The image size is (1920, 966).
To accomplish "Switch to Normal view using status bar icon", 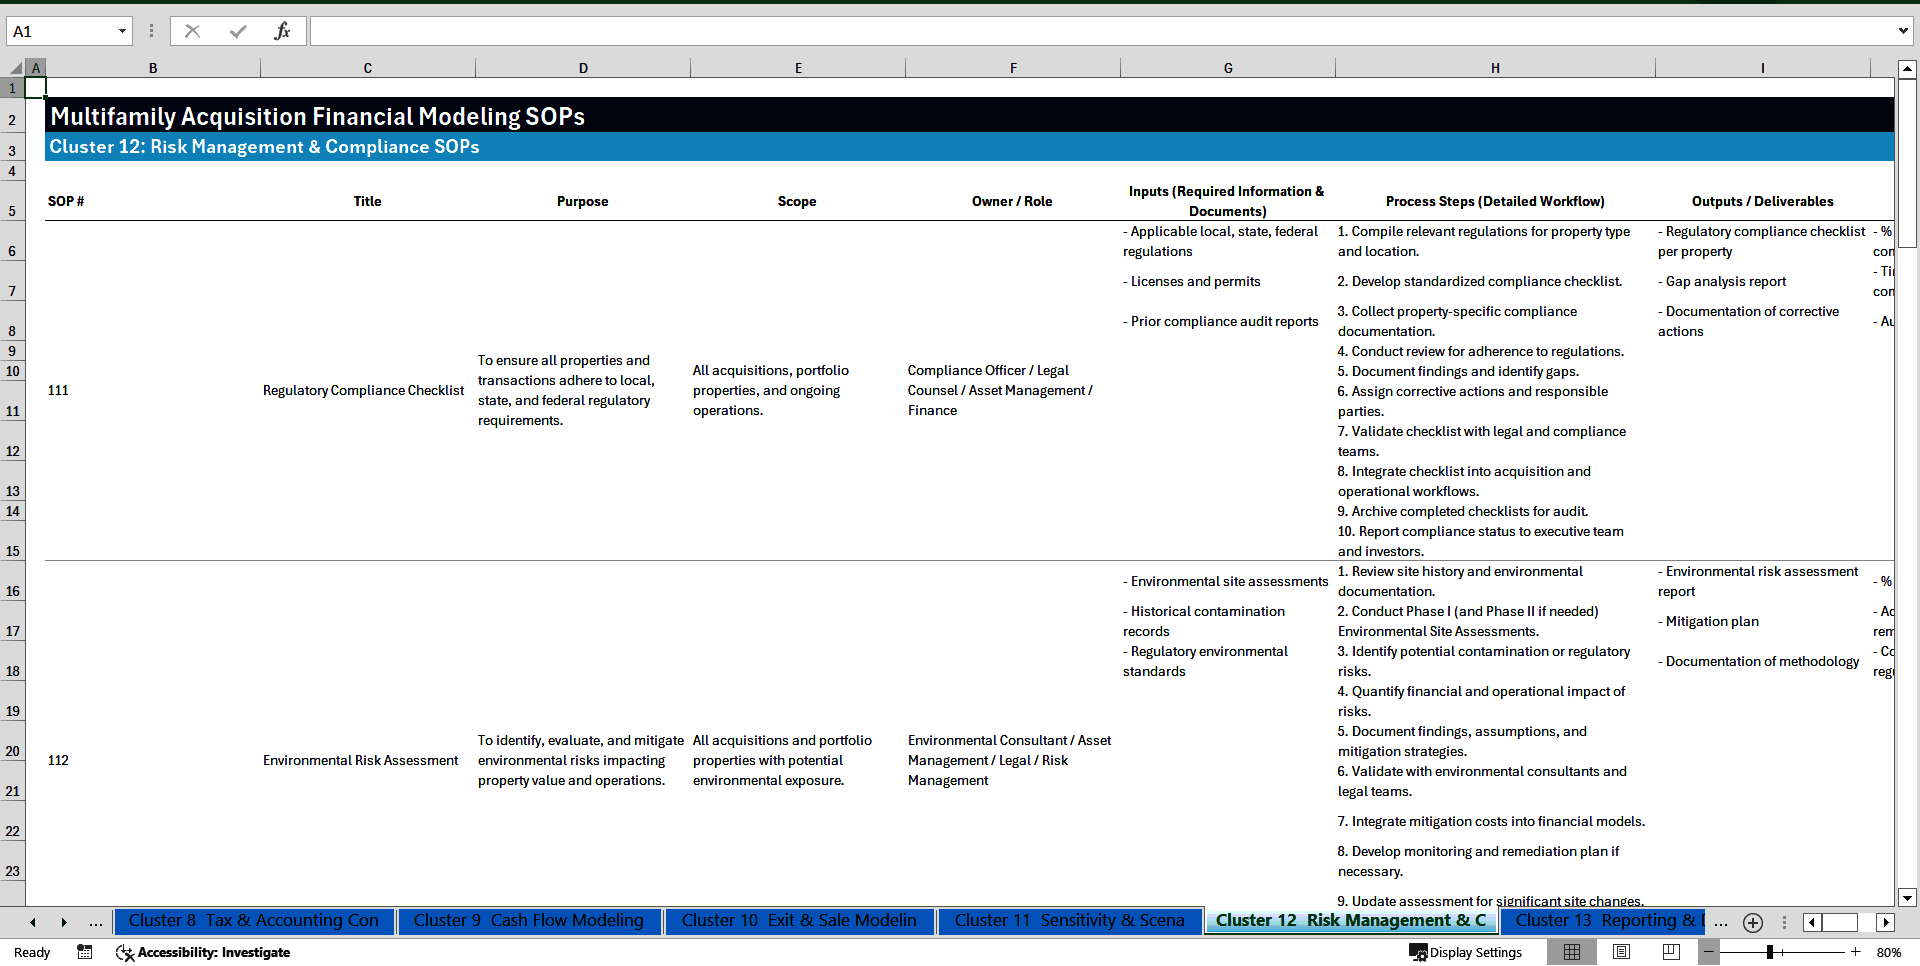I will (1572, 952).
